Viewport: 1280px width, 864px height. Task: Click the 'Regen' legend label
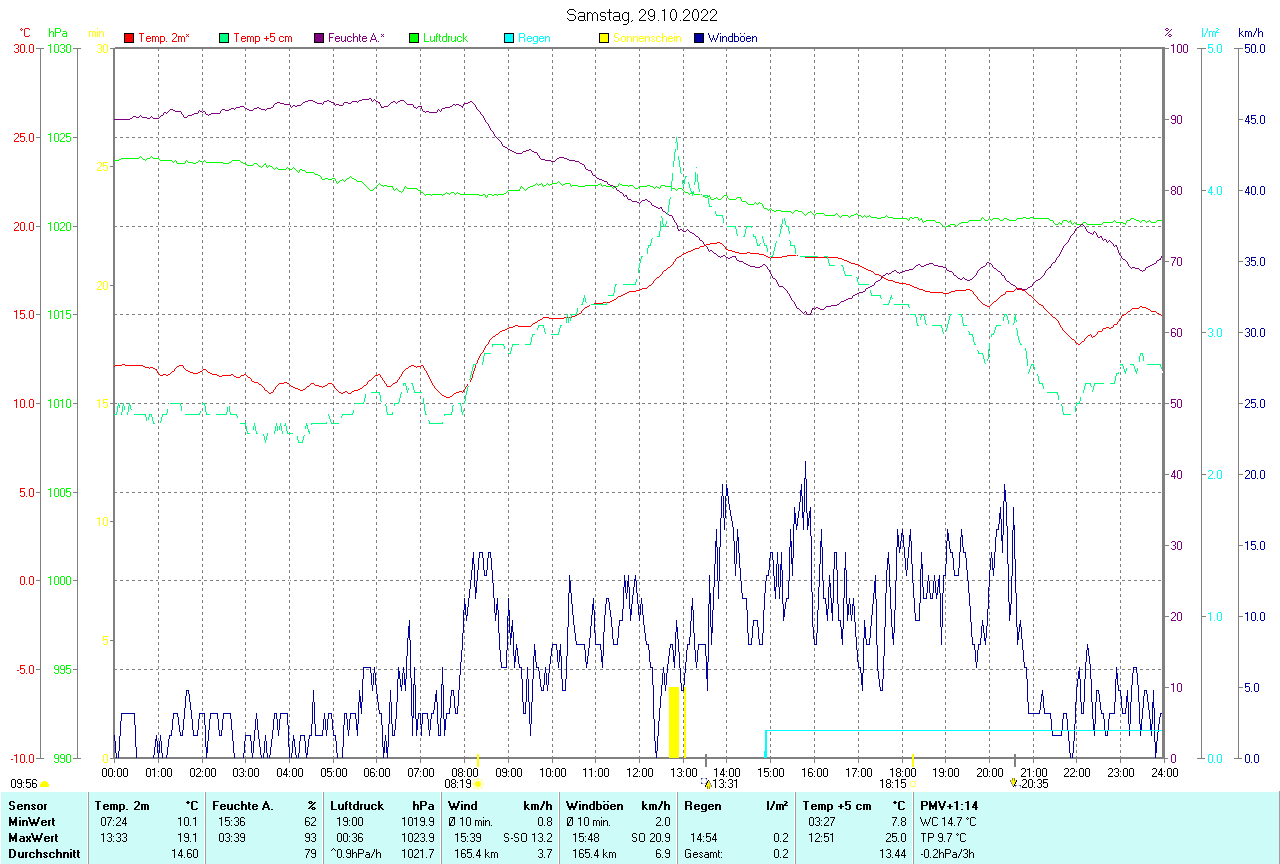coord(534,38)
